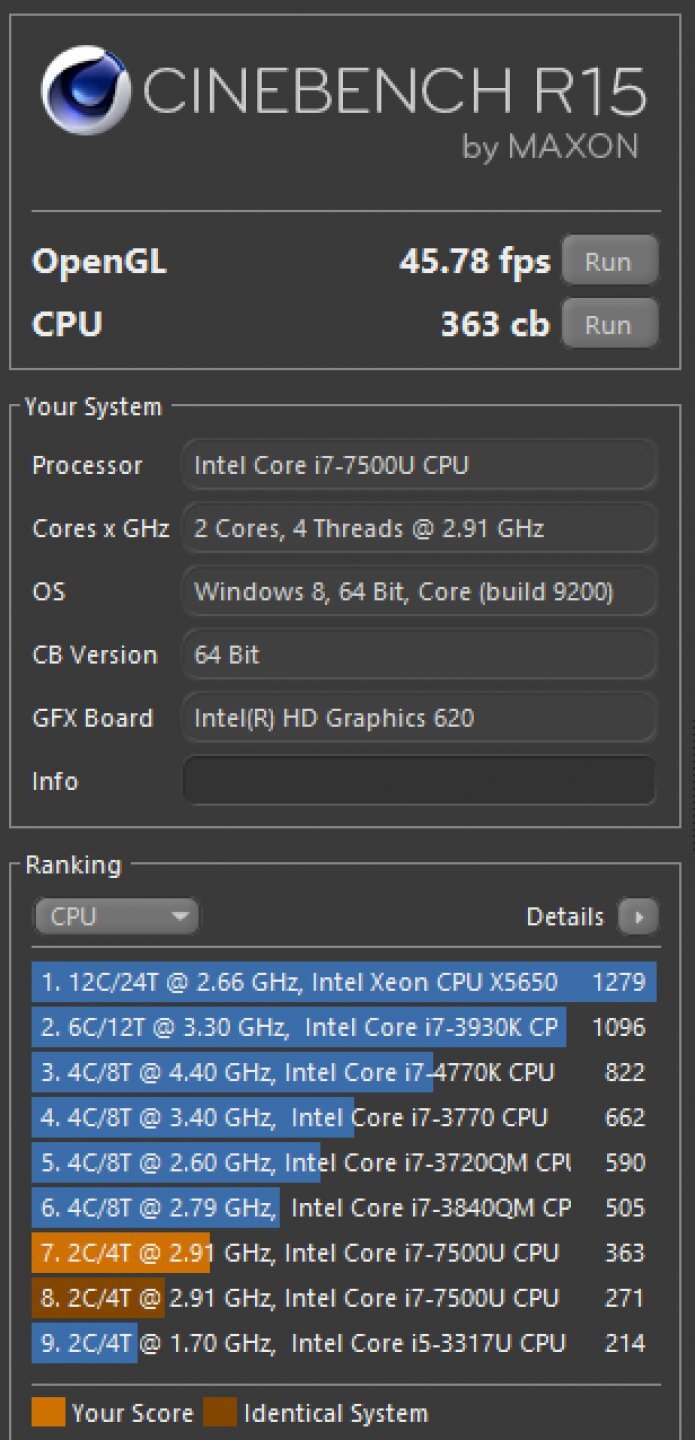Viewport: 695px width, 1440px height.
Task: Select the Processor field showing i7-7500U
Action: coord(418,465)
